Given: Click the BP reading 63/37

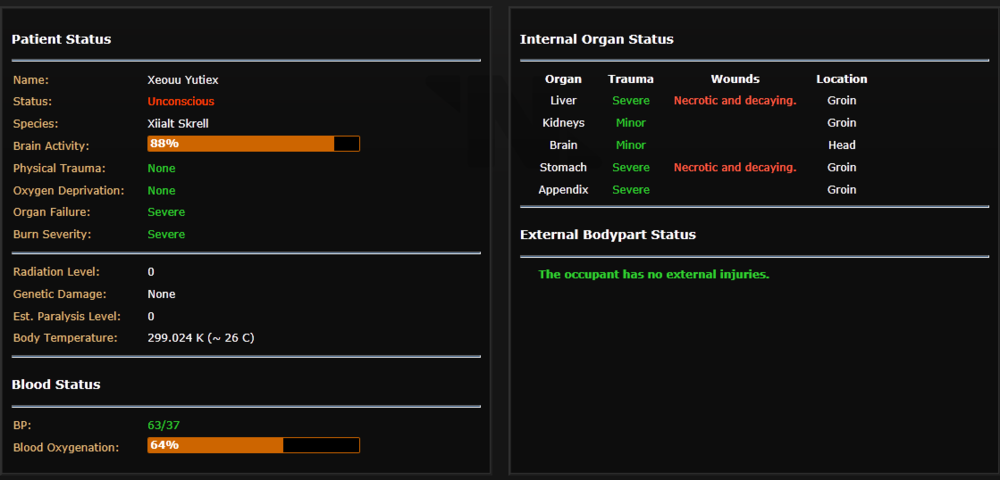Looking at the screenshot, I should [x=164, y=425].
